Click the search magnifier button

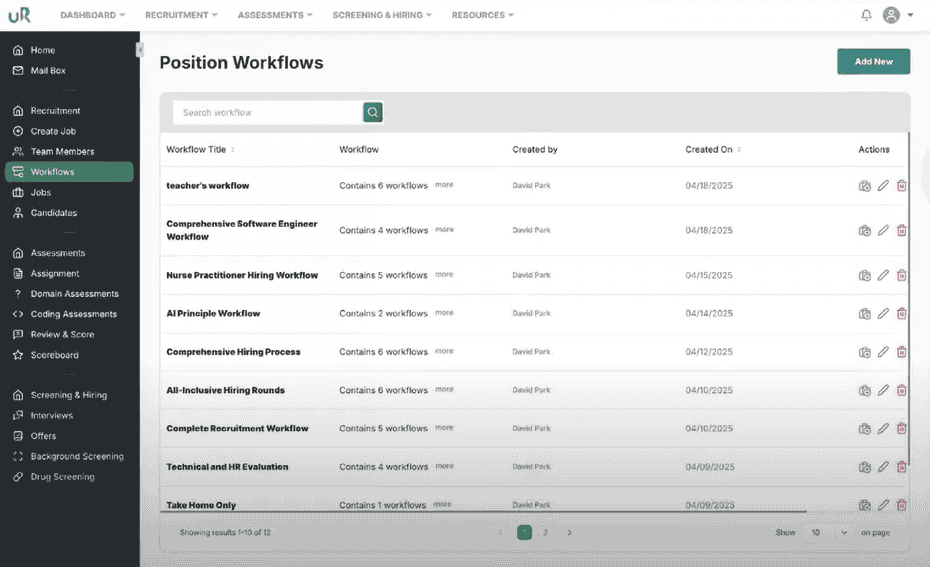pyautogui.click(x=373, y=113)
